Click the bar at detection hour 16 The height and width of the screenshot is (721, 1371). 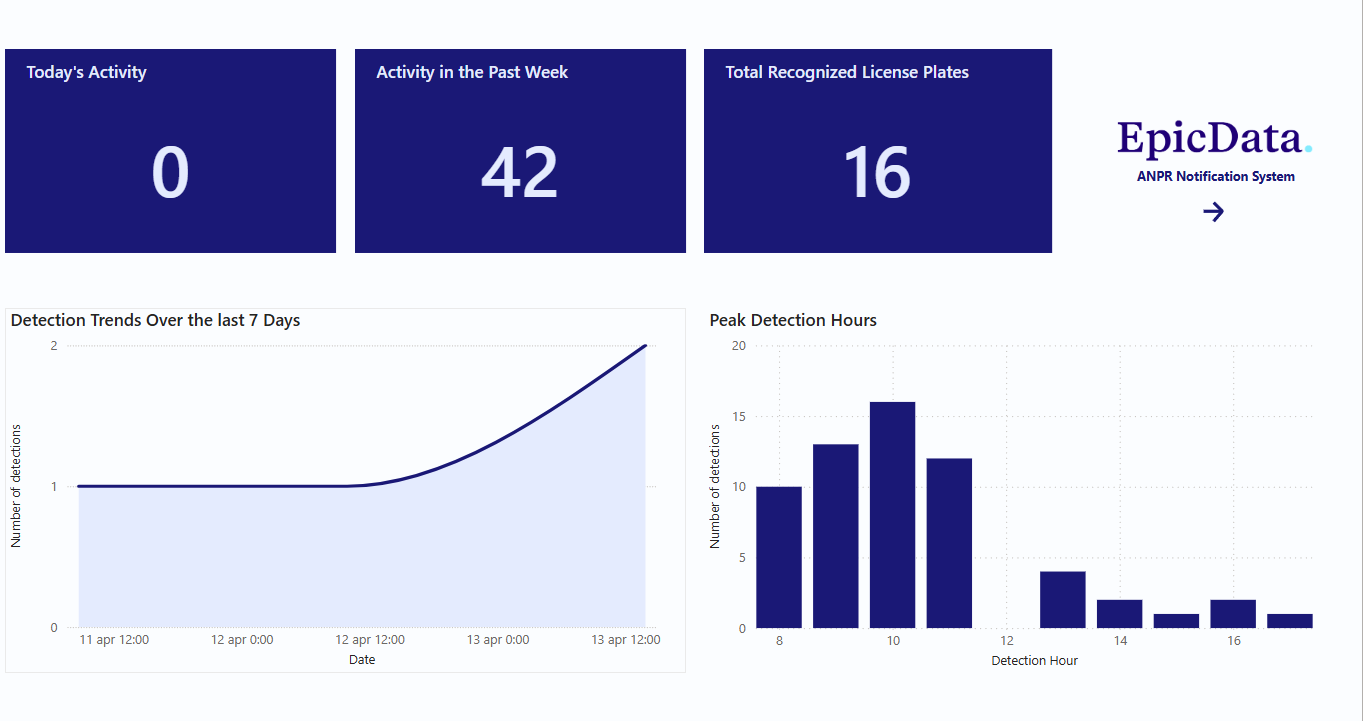[x=1233, y=614]
